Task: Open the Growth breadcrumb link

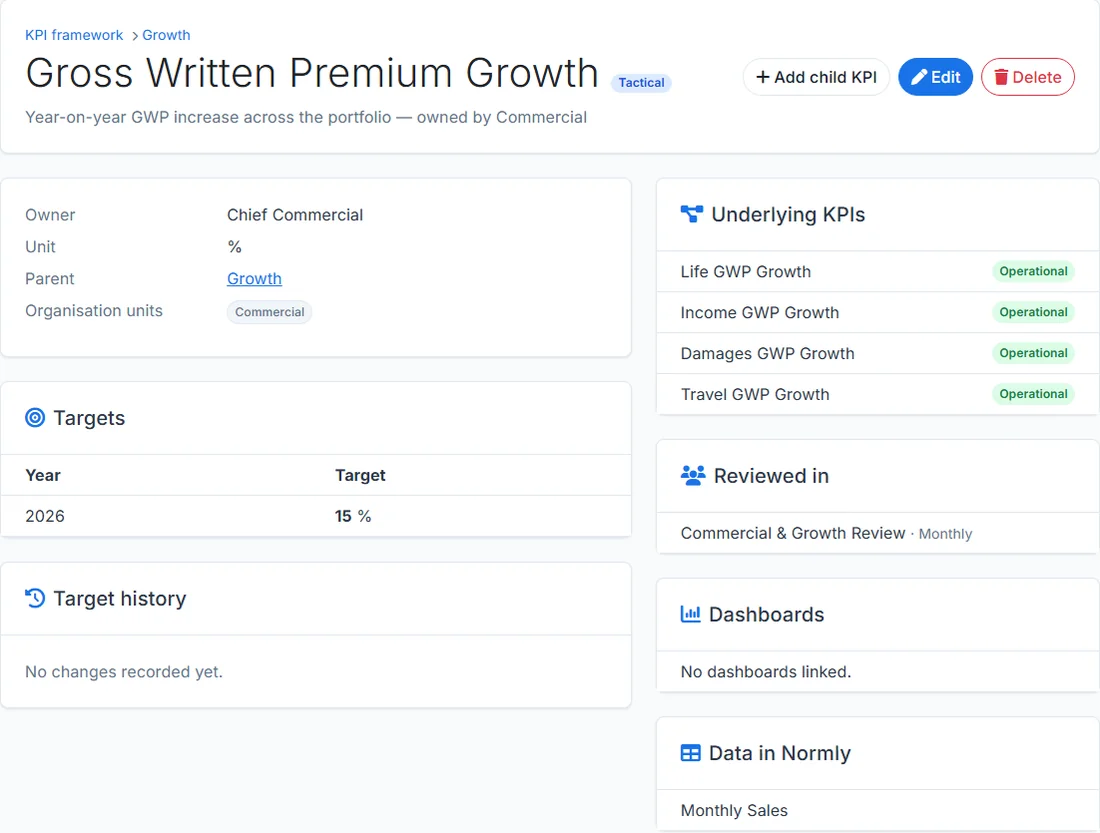Action: click(x=166, y=35)
